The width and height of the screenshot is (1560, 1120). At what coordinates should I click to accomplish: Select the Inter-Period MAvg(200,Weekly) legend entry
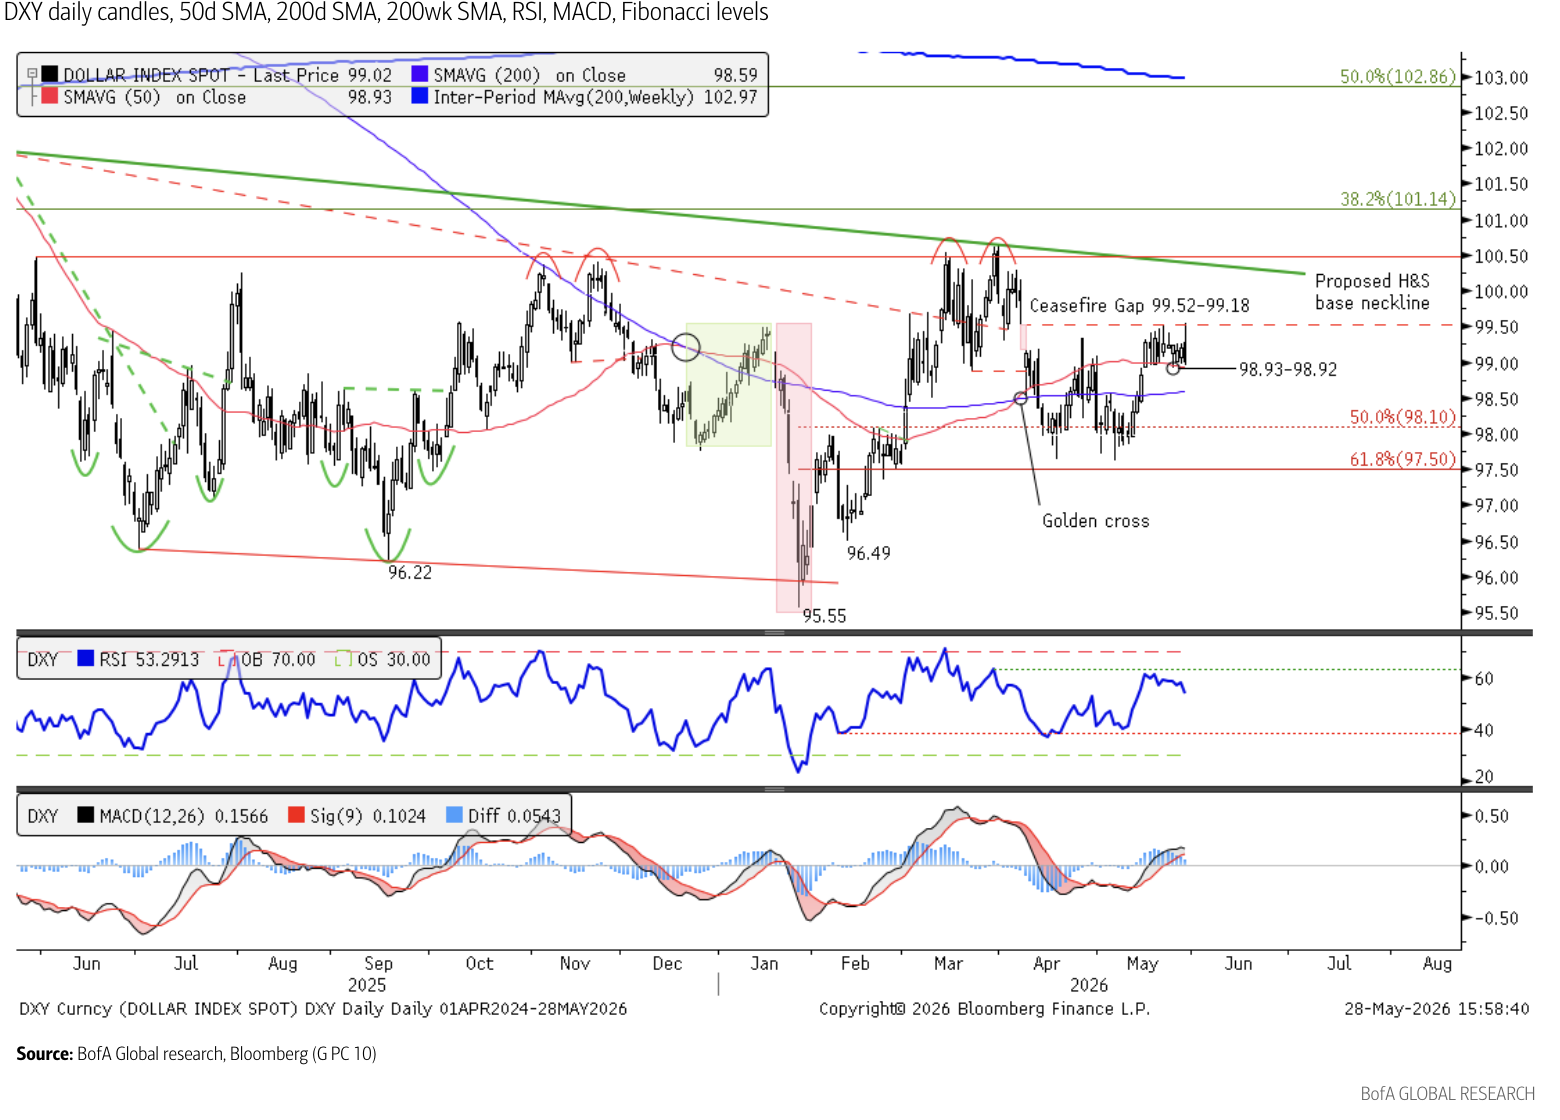coord(596,97)
